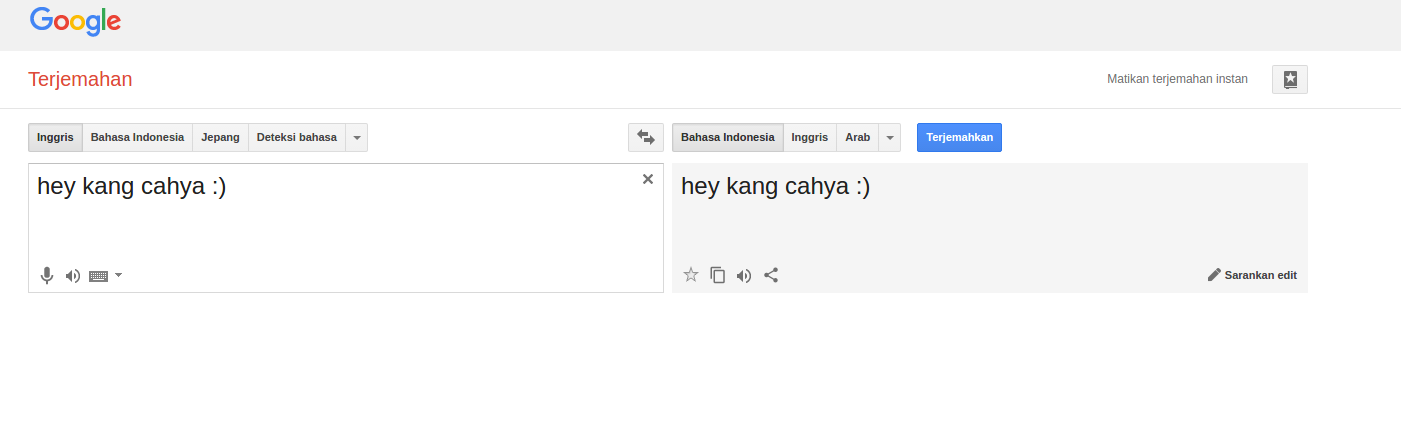Clear the source text with X
This screenshot has height=423, width=1401.
[647, 179]
